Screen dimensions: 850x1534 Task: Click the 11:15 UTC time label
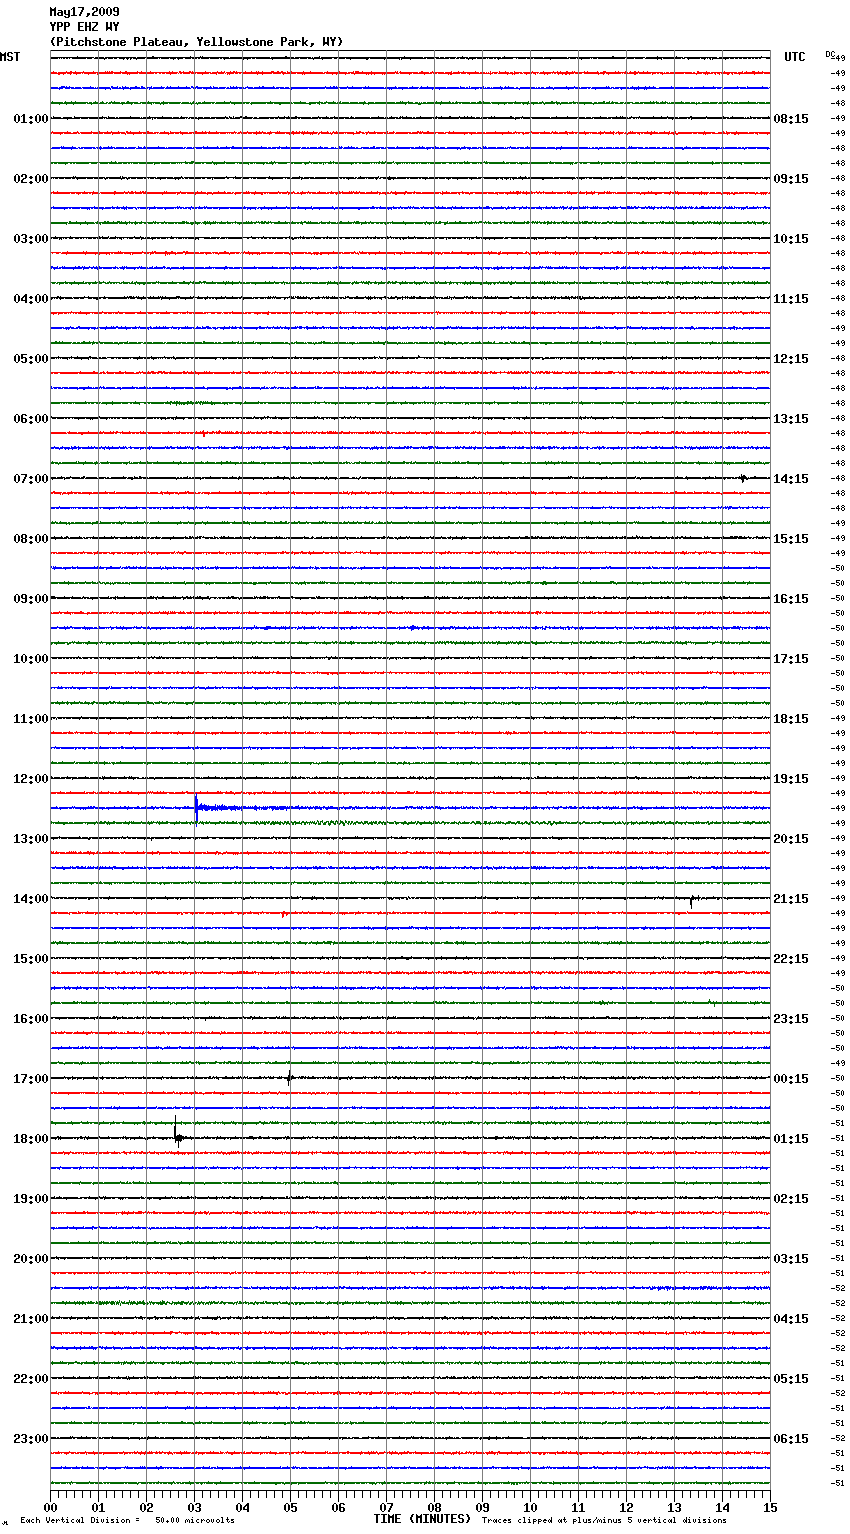click(791, 299)
